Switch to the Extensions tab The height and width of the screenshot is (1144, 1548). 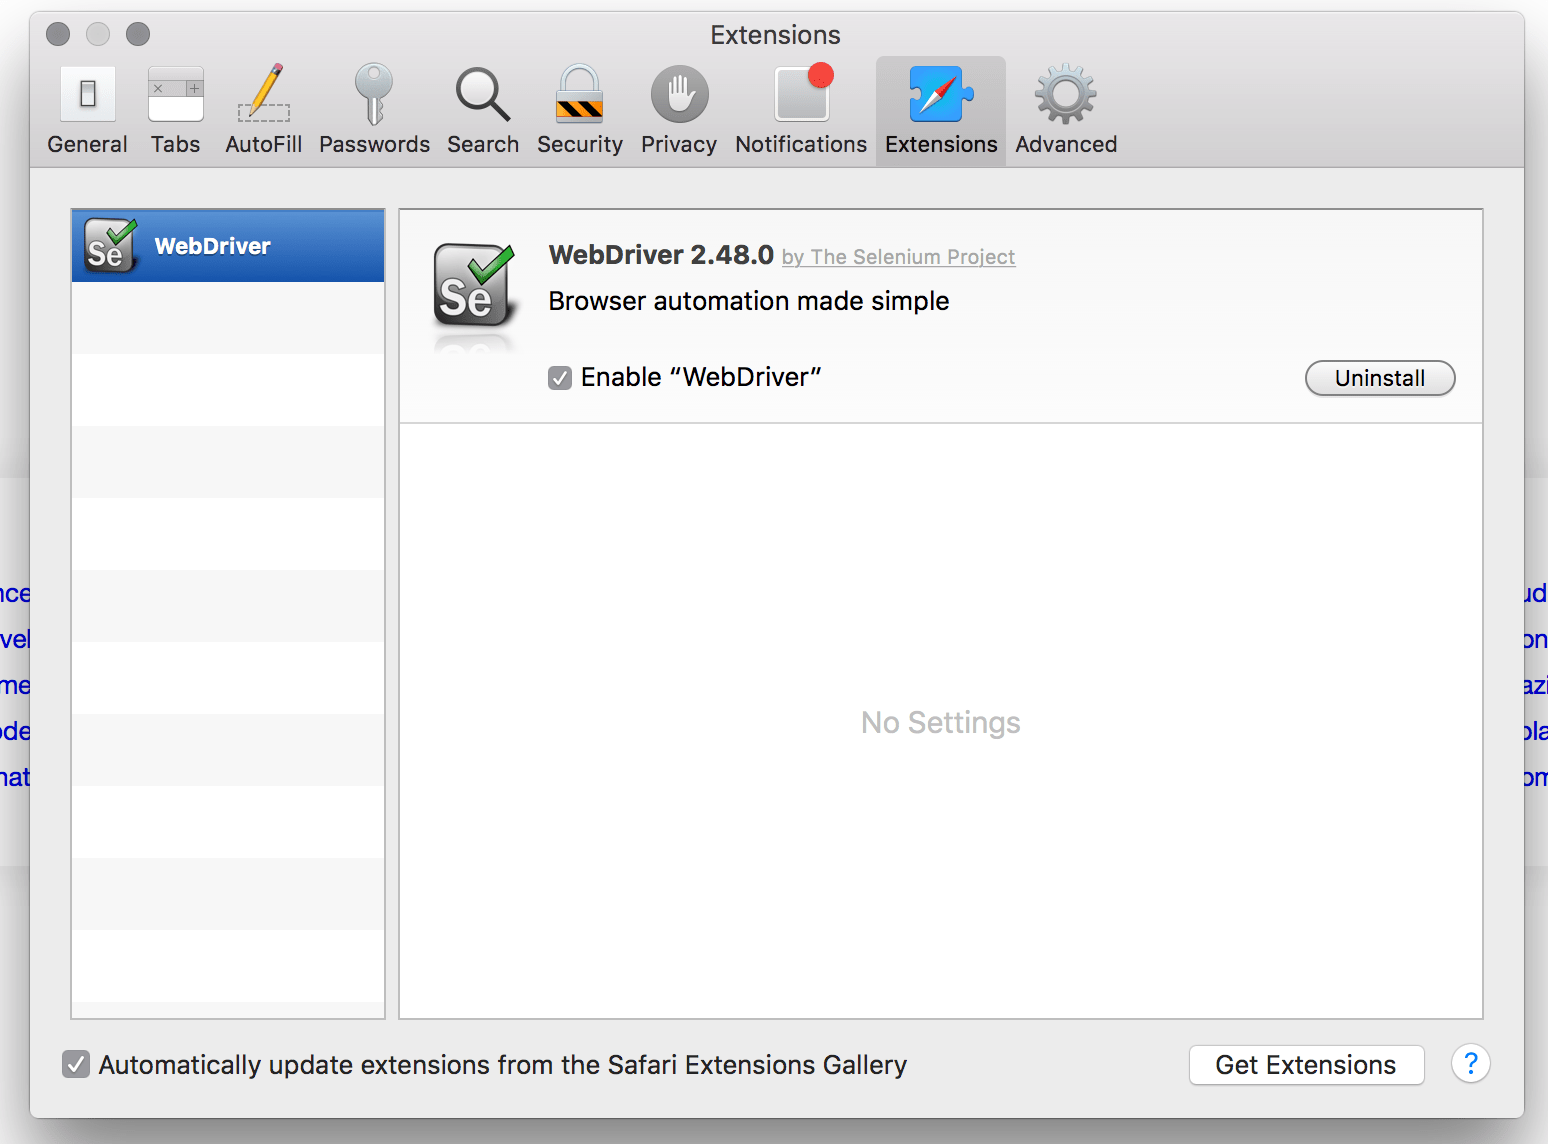coord(939,105)
